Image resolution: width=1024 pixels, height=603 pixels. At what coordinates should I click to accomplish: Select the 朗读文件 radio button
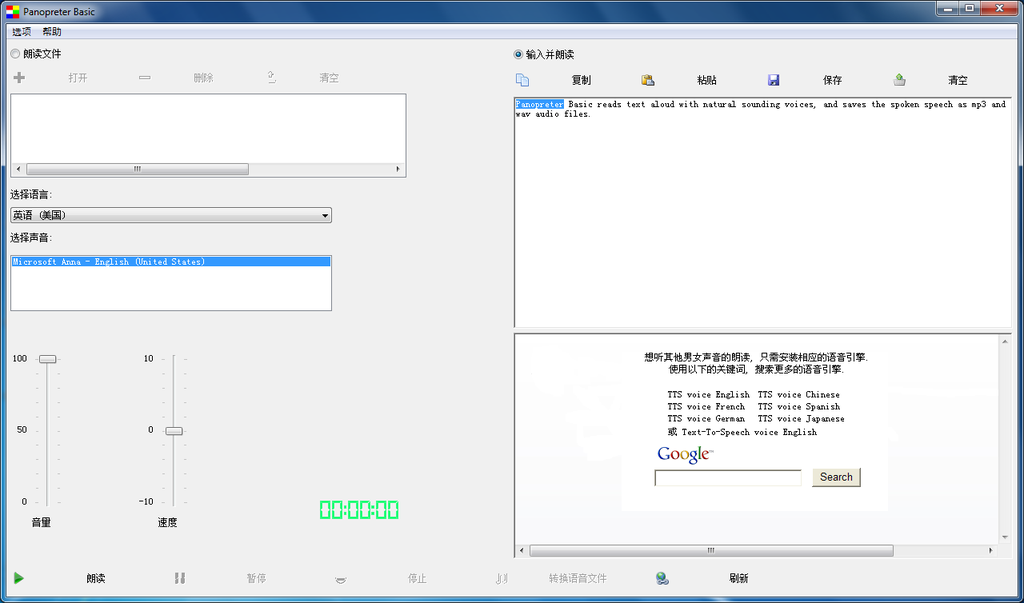click(x=16, y=54)
